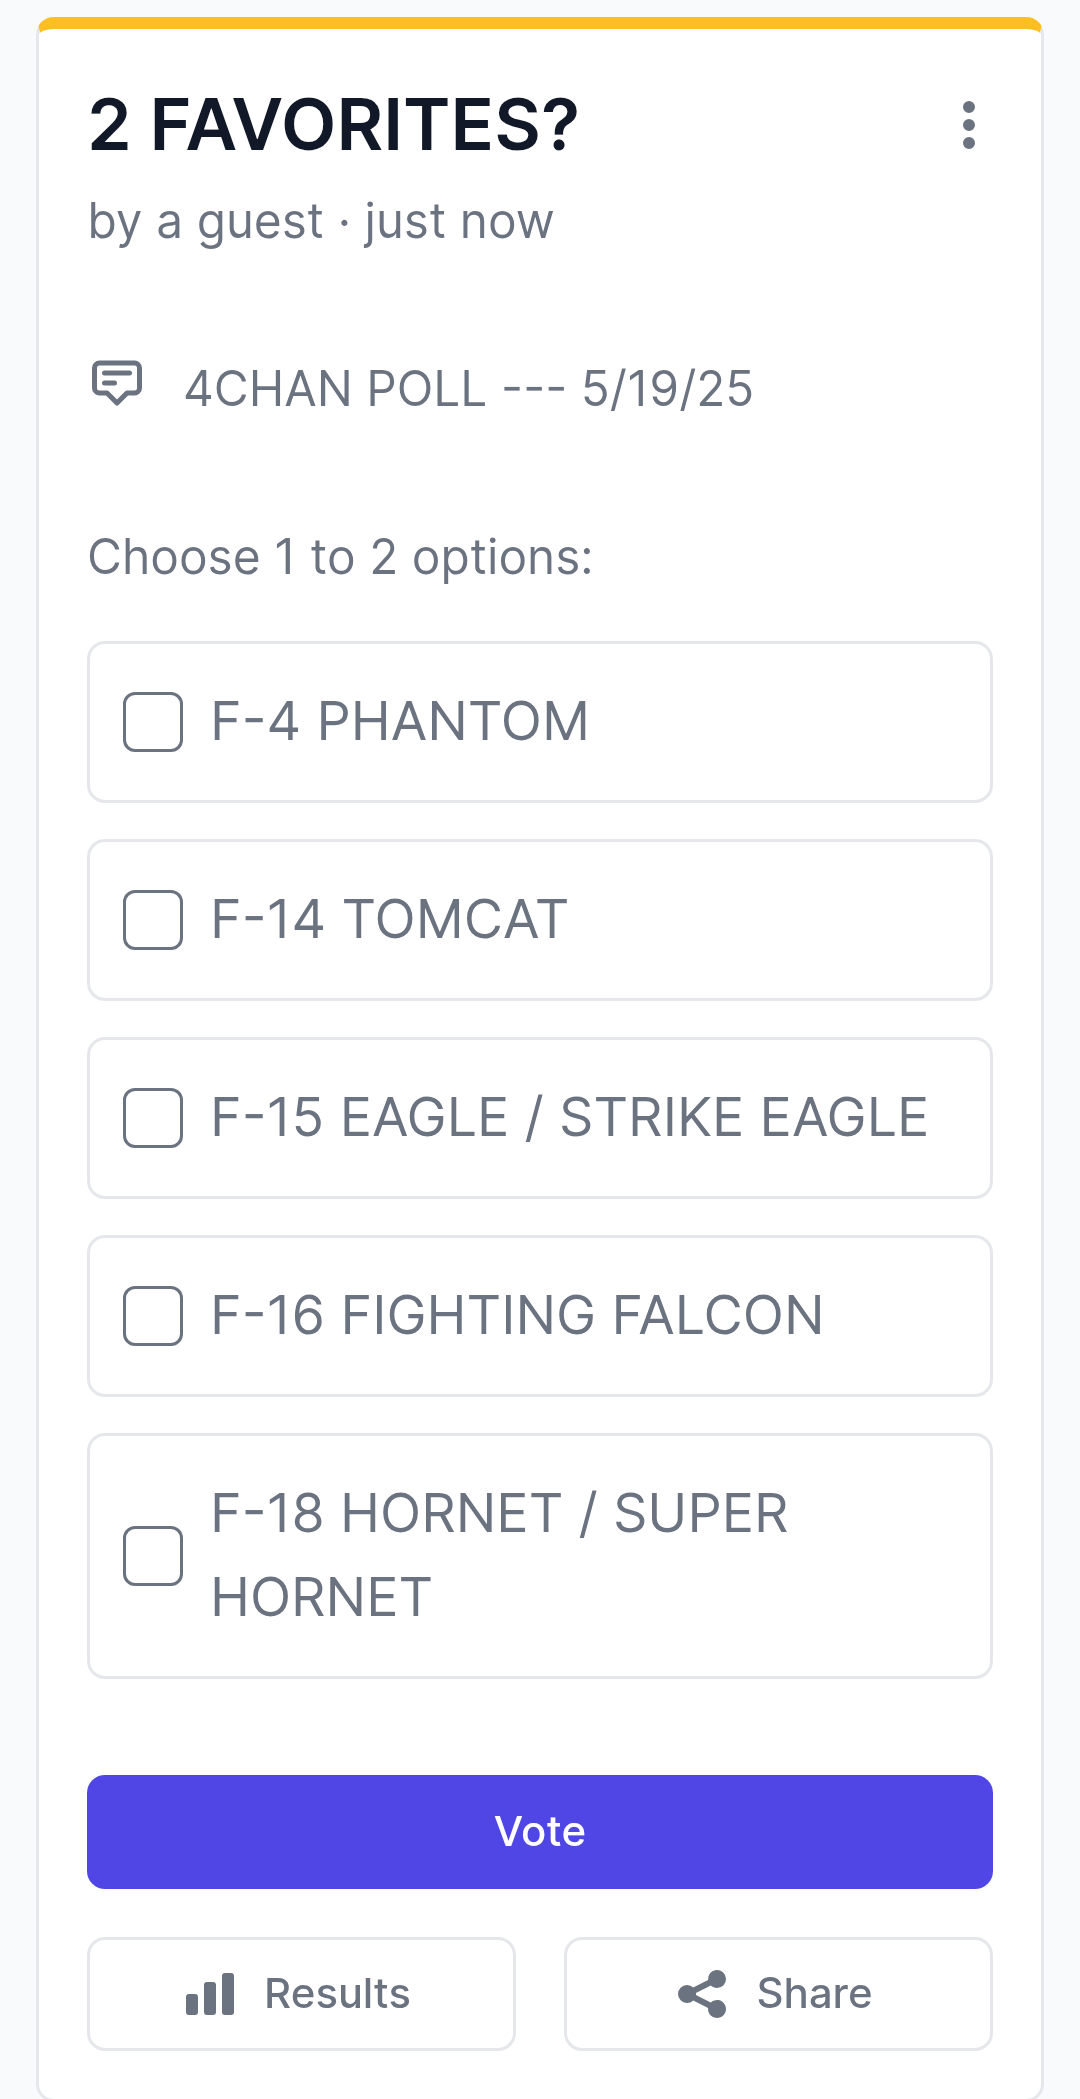Open the three-dot poll options menu
The height and width of the screenshot is (2099, 1080).
pyautogui.click(x=968, y=125)
